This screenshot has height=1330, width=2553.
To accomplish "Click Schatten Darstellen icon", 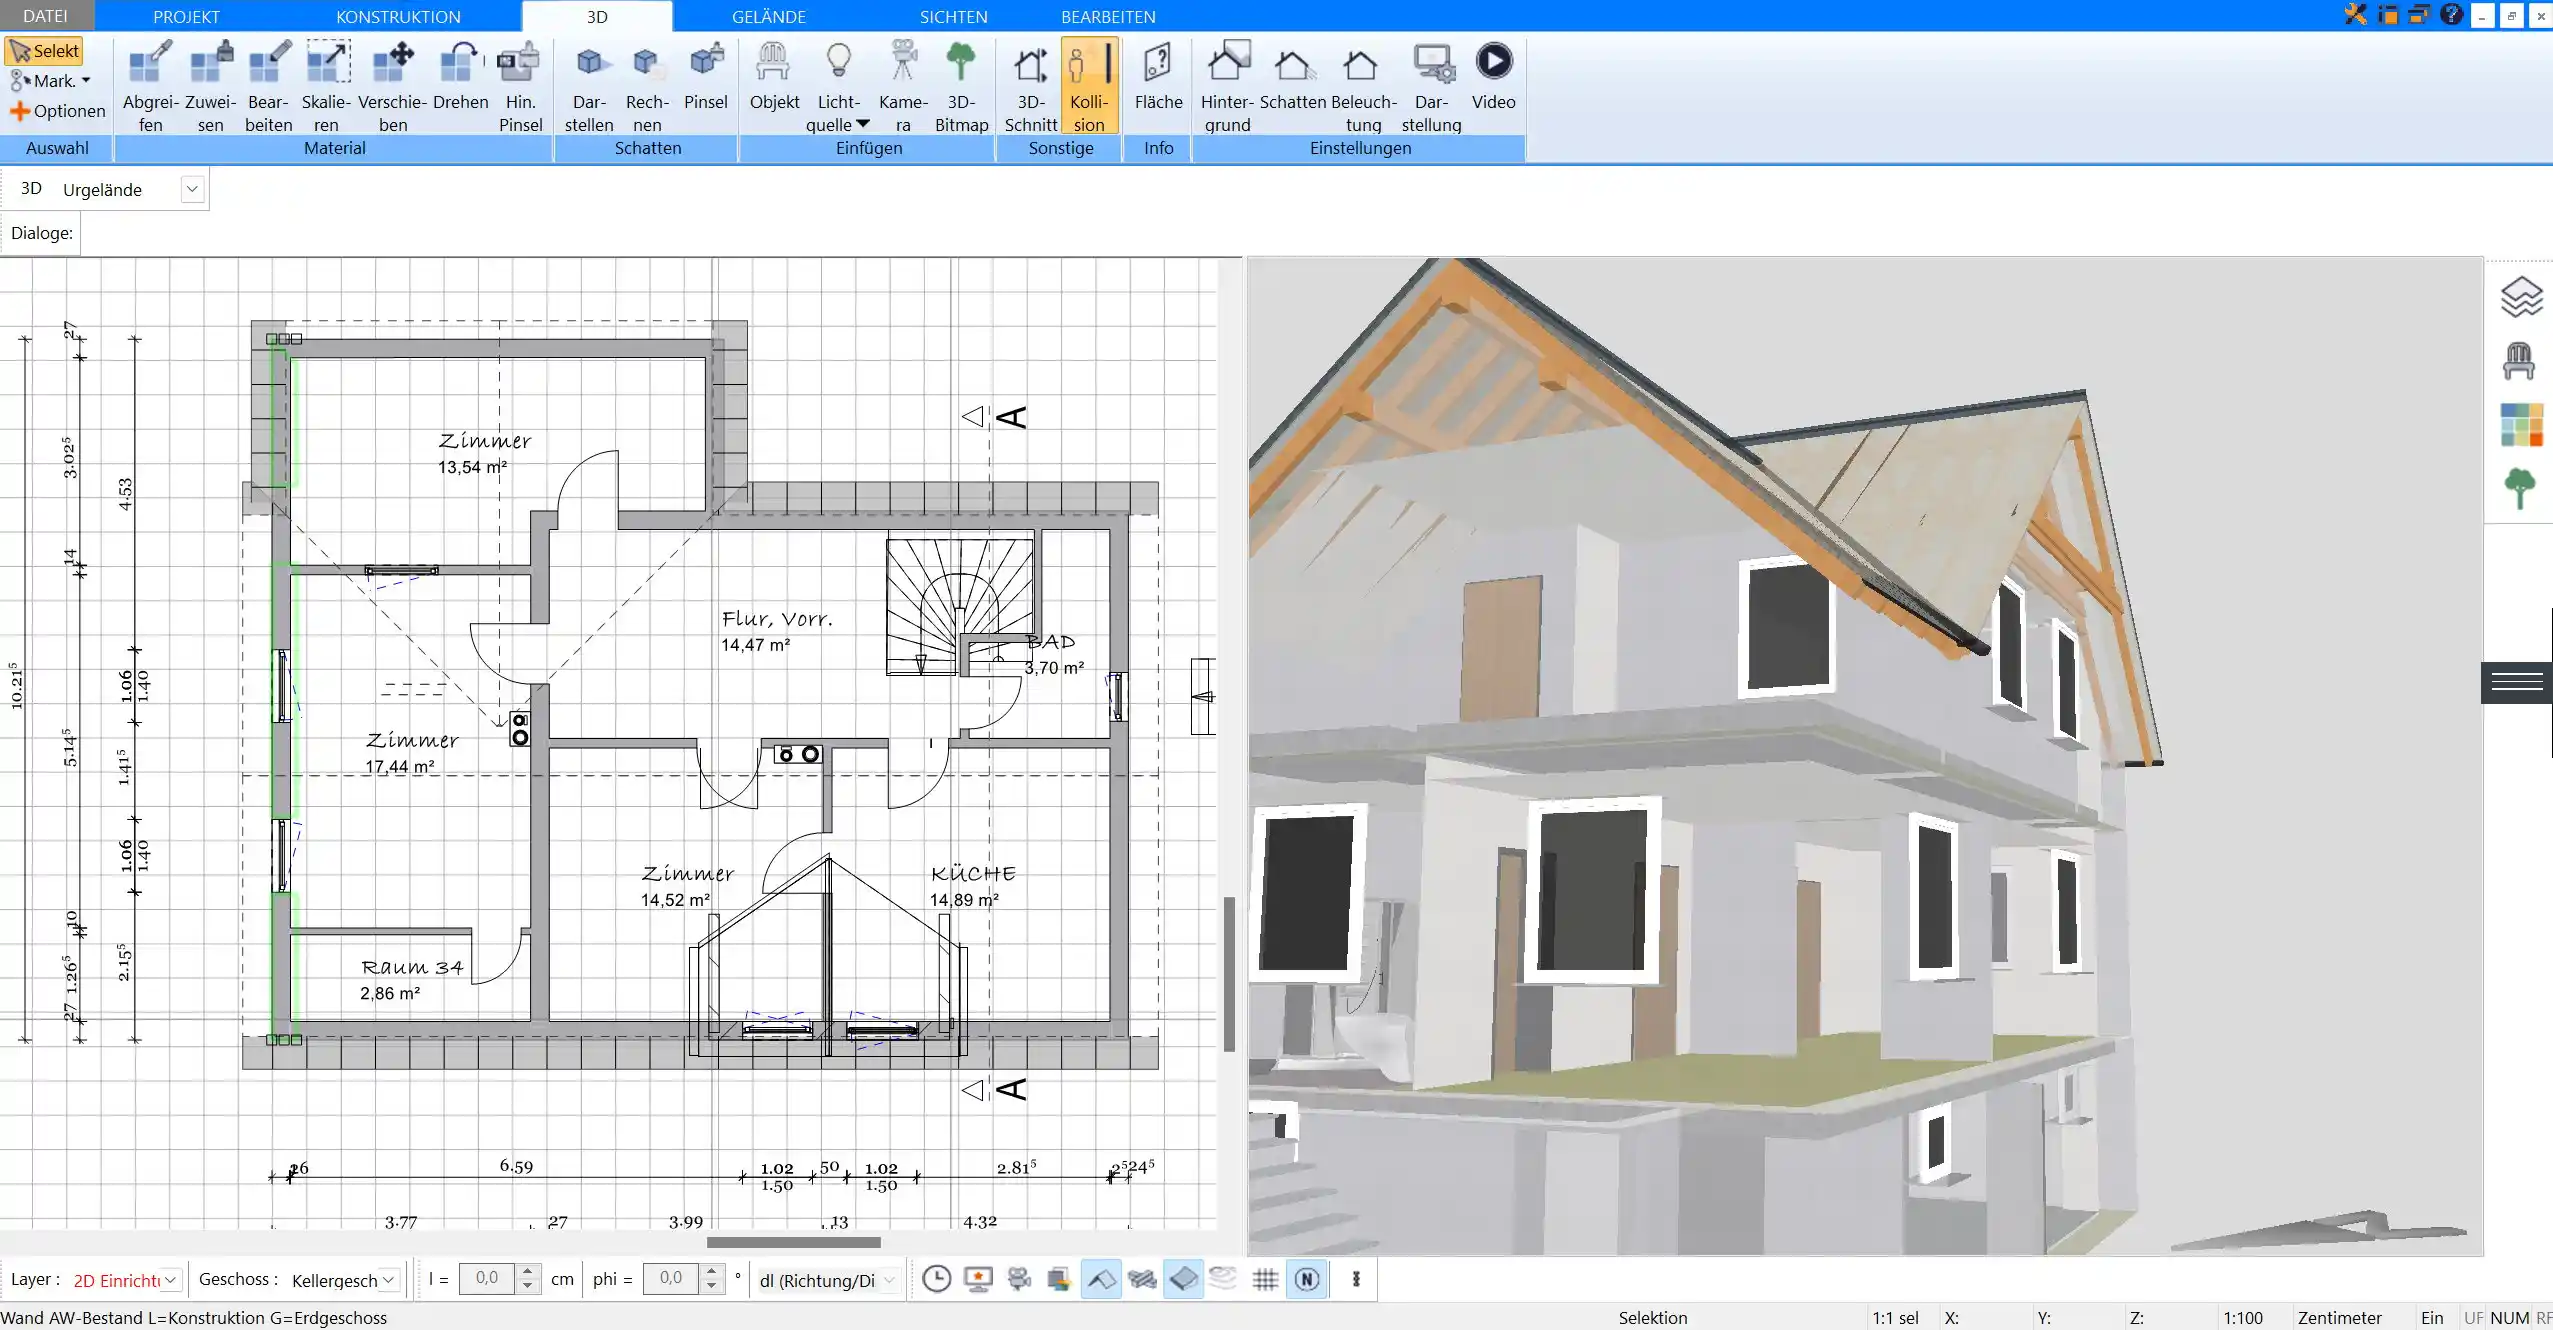I will [x=589, y=86].
